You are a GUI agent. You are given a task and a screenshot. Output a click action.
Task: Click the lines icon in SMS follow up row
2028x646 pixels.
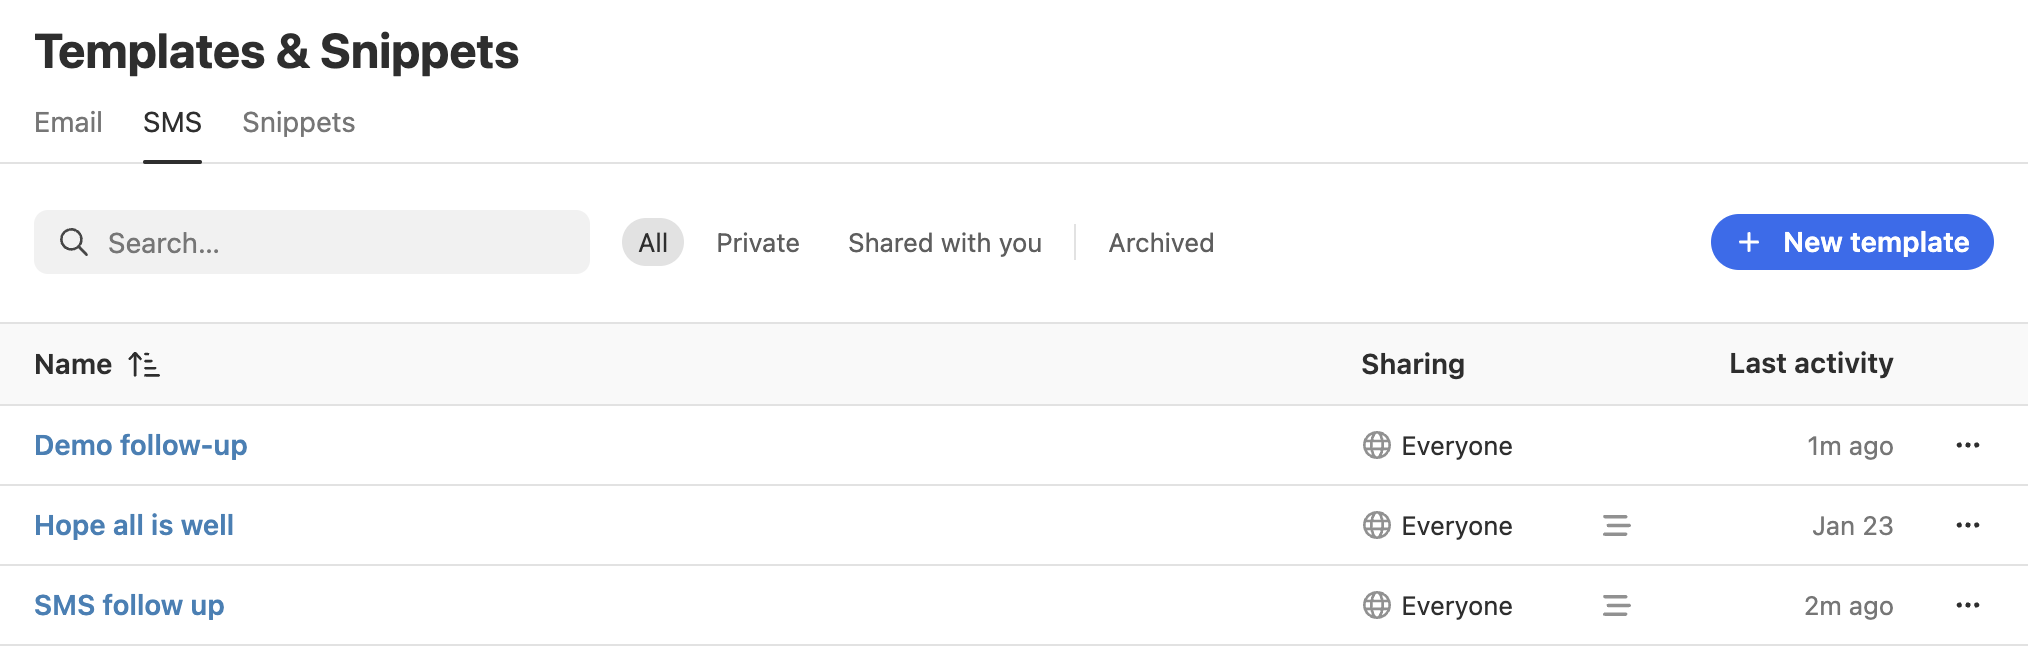(1616, 605)
